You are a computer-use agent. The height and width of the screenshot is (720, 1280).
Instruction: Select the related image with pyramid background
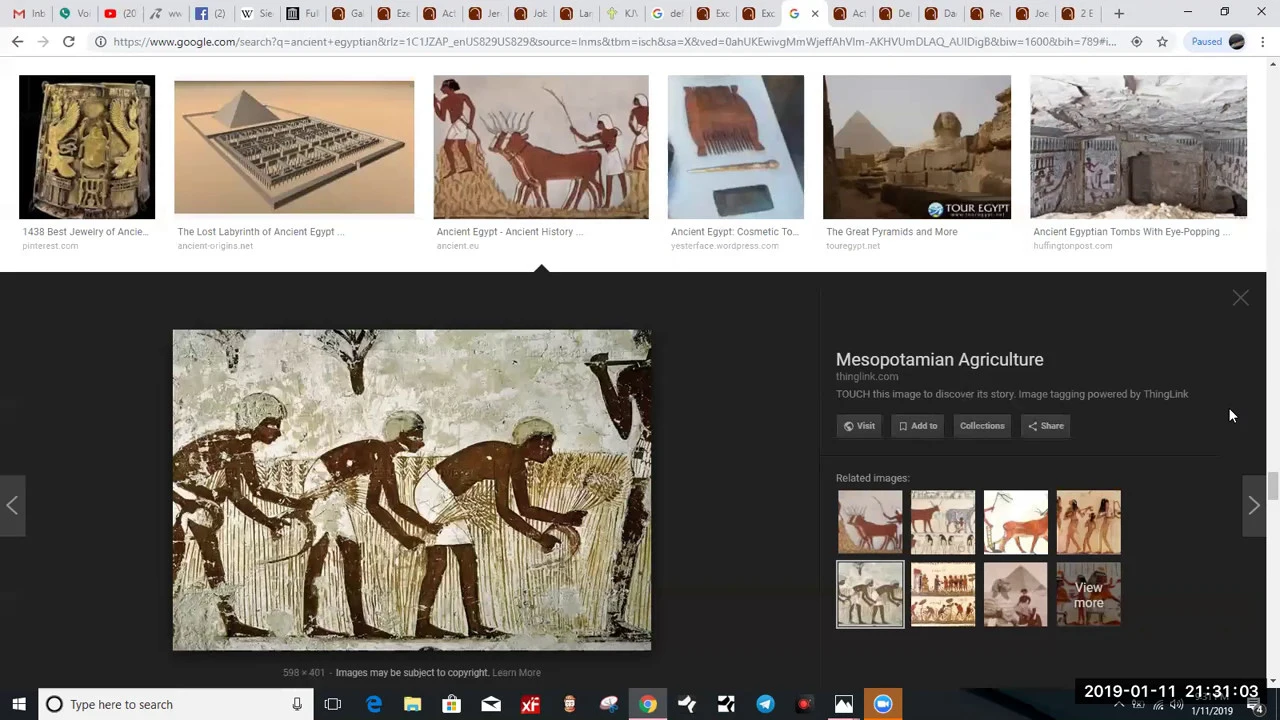[1016, 595]
